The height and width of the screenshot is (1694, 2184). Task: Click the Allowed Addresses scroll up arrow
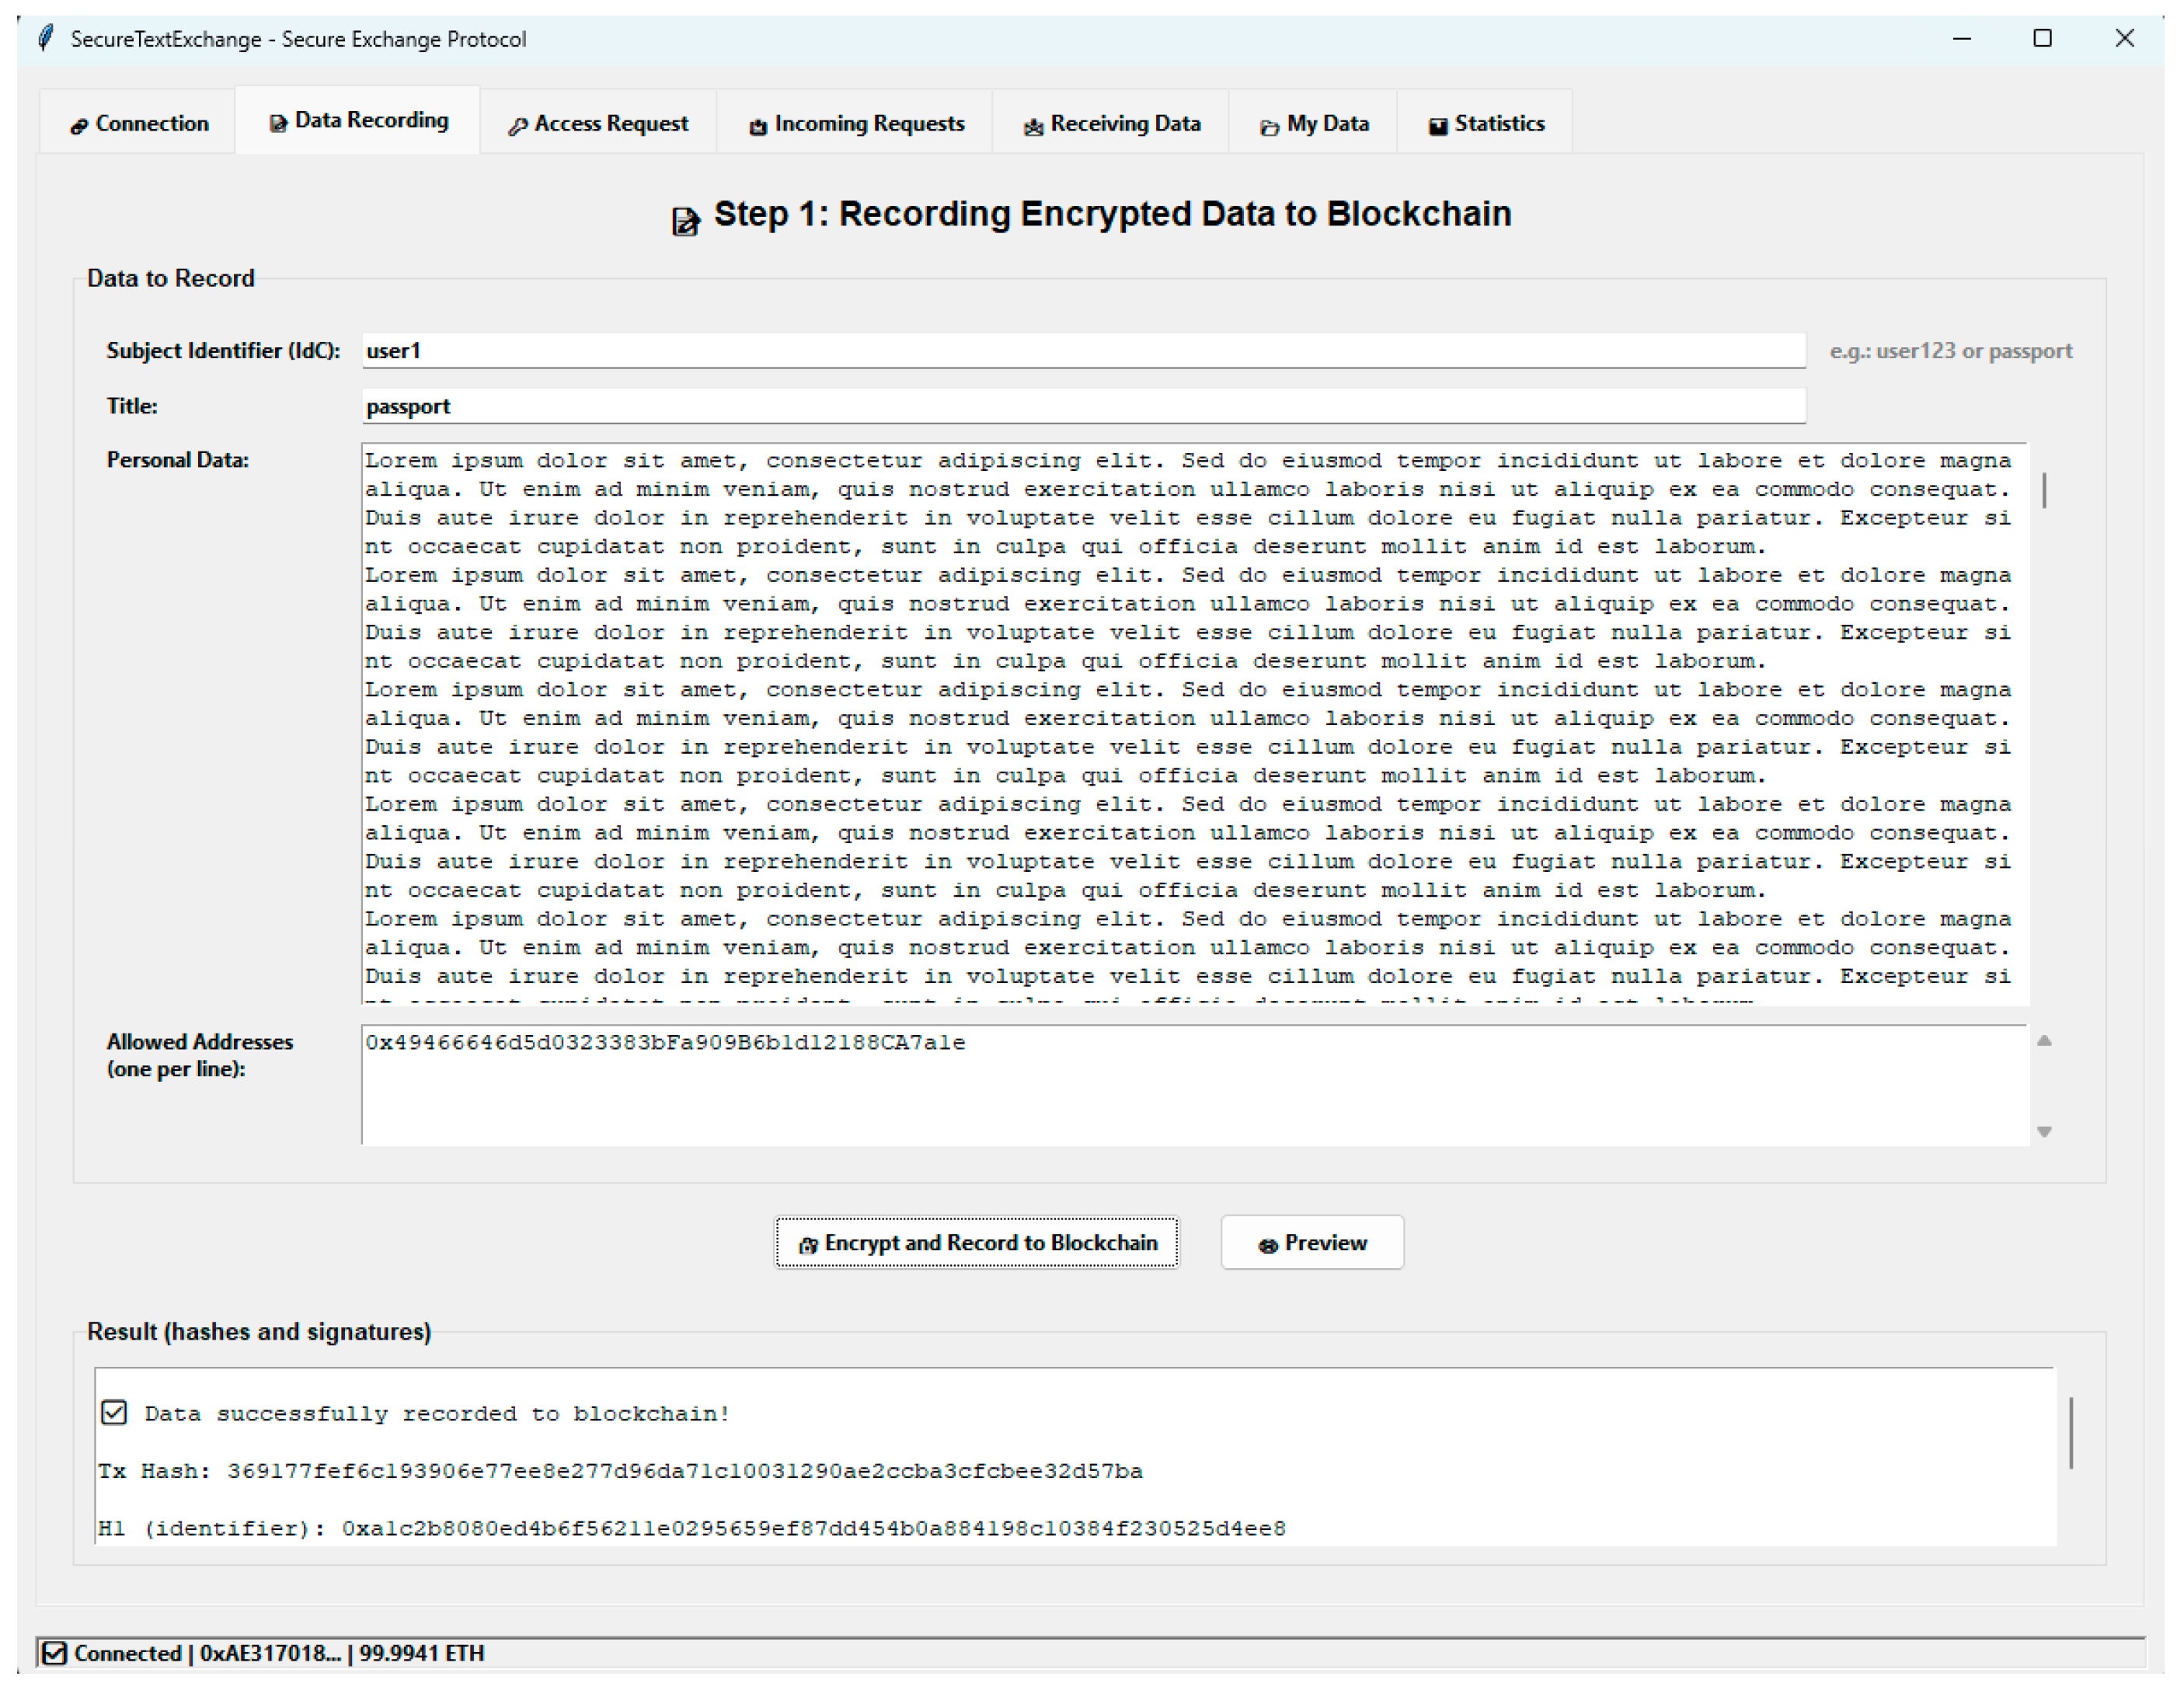point(2044,1041)
